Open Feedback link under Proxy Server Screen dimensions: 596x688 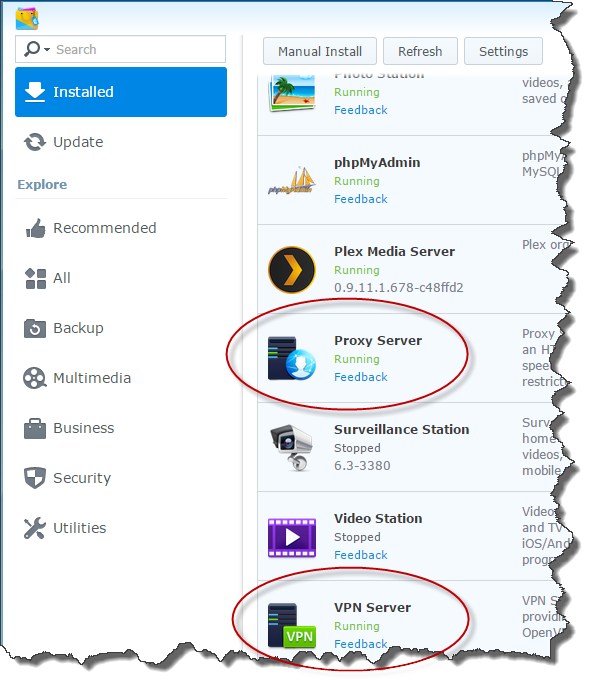[361, 377]
